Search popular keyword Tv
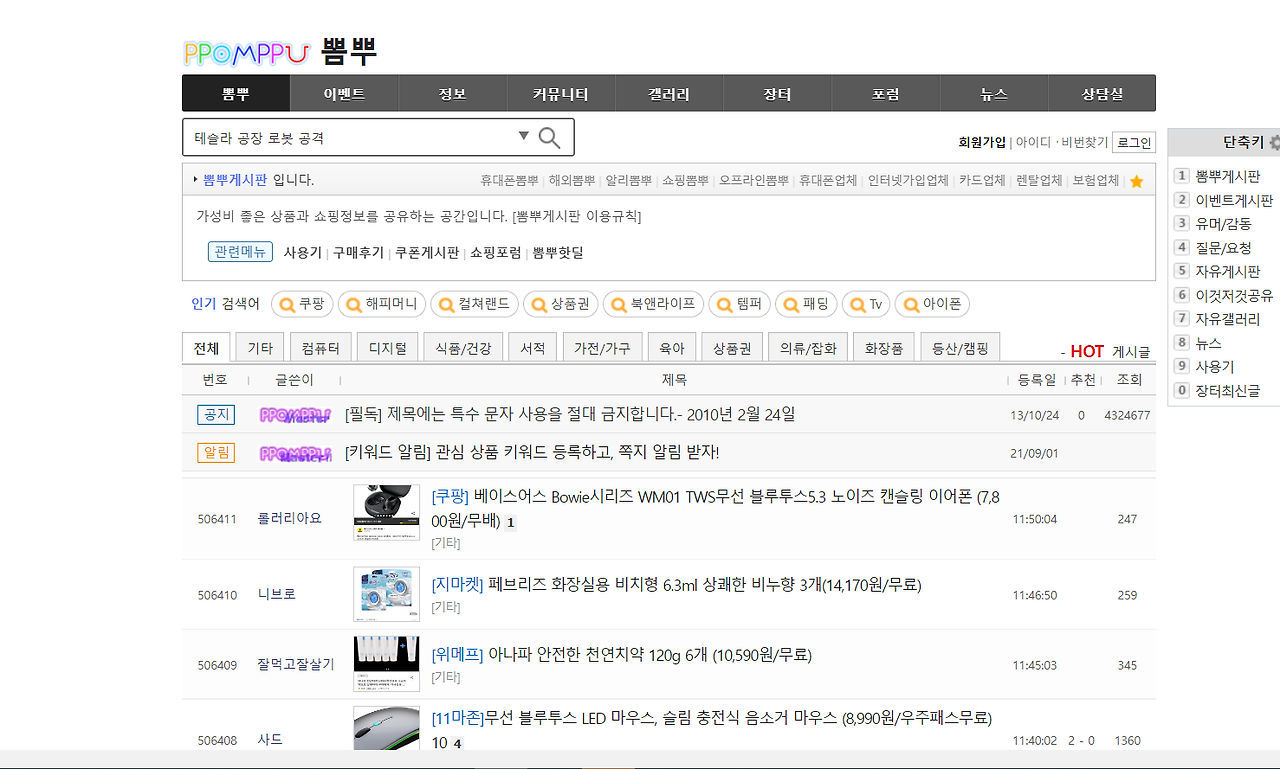 coord(866,304)
